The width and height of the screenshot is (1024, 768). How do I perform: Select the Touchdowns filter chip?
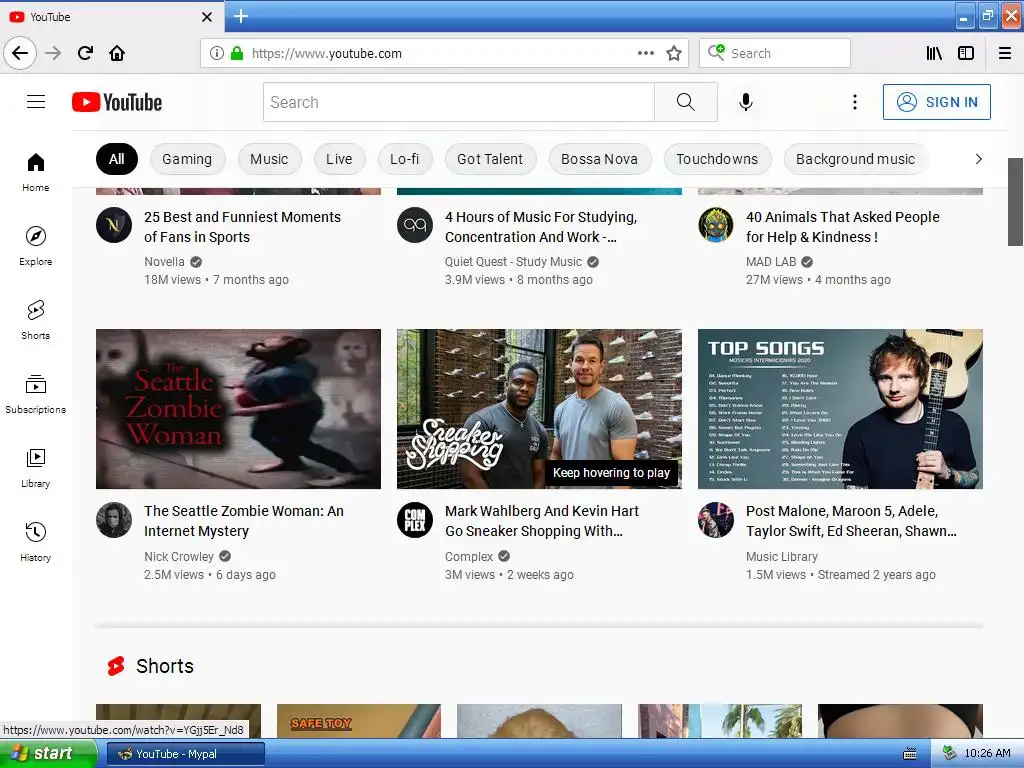[x=717, y=159]
